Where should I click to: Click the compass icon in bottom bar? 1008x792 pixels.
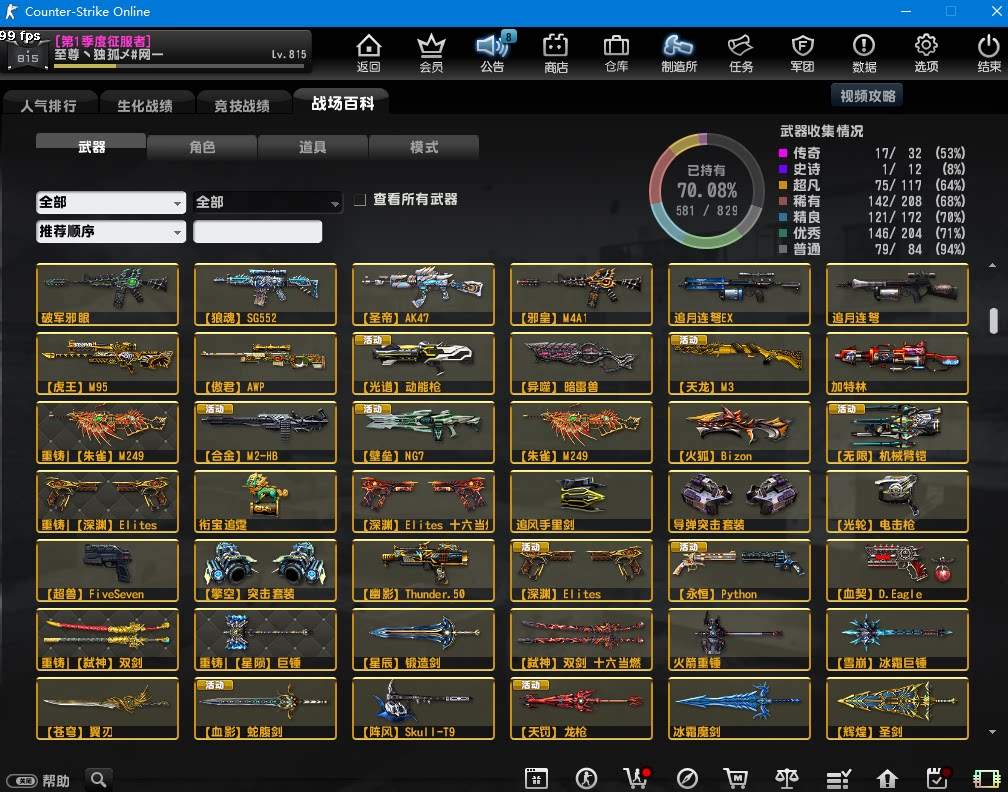coord(687,778)
